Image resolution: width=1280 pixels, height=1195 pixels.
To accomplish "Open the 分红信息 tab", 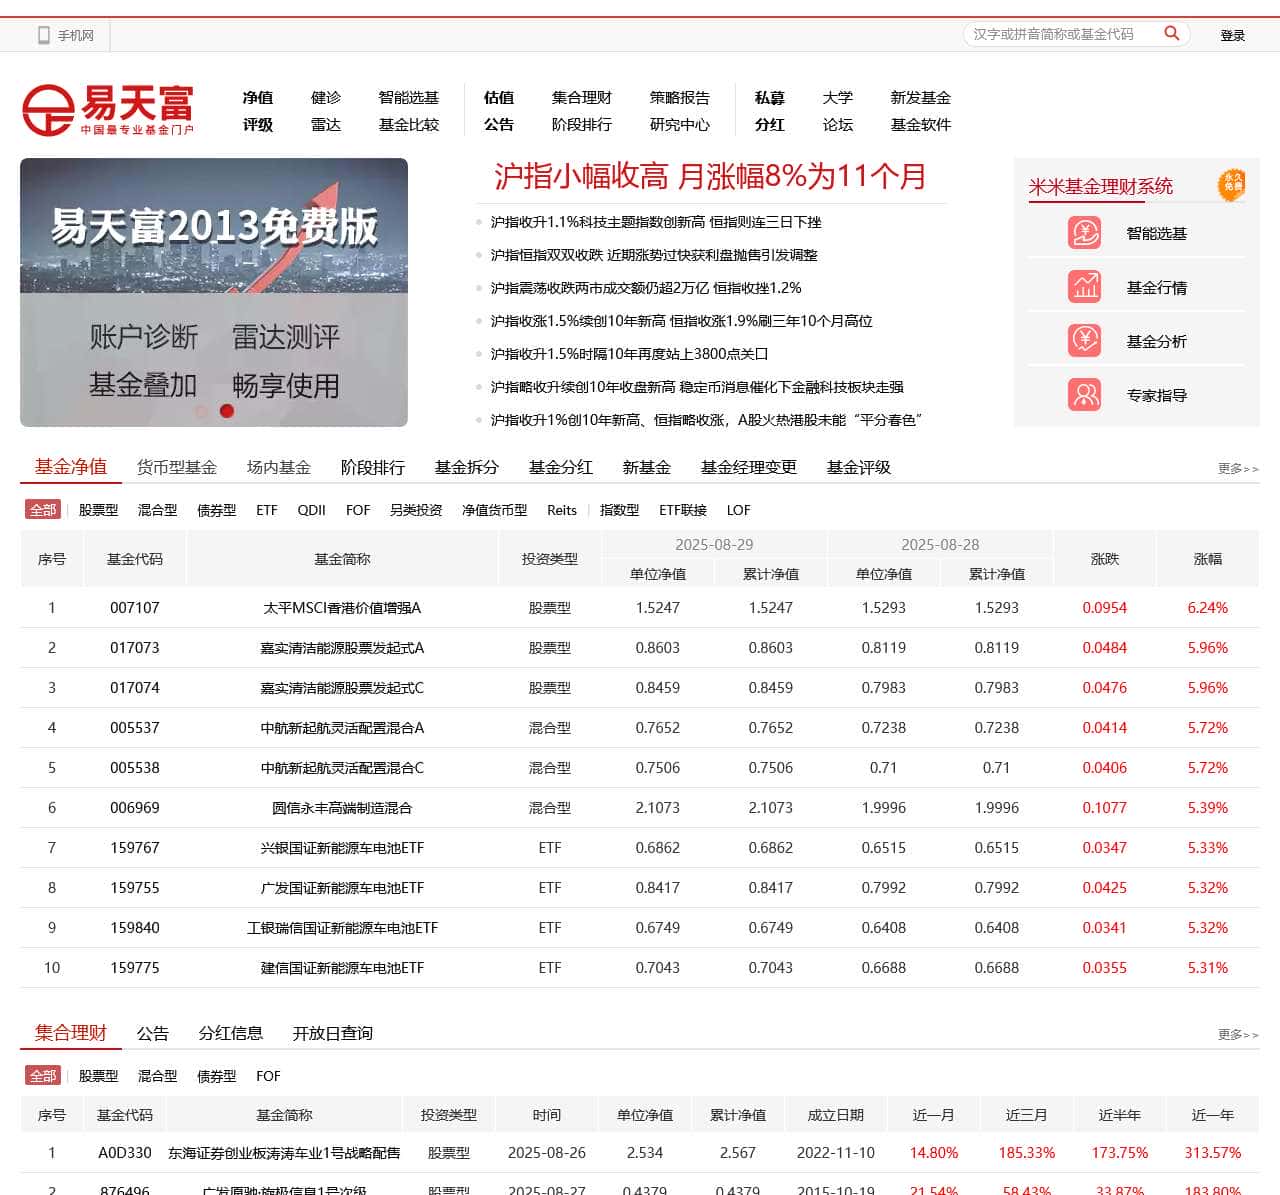I will tap(230, 1033).
